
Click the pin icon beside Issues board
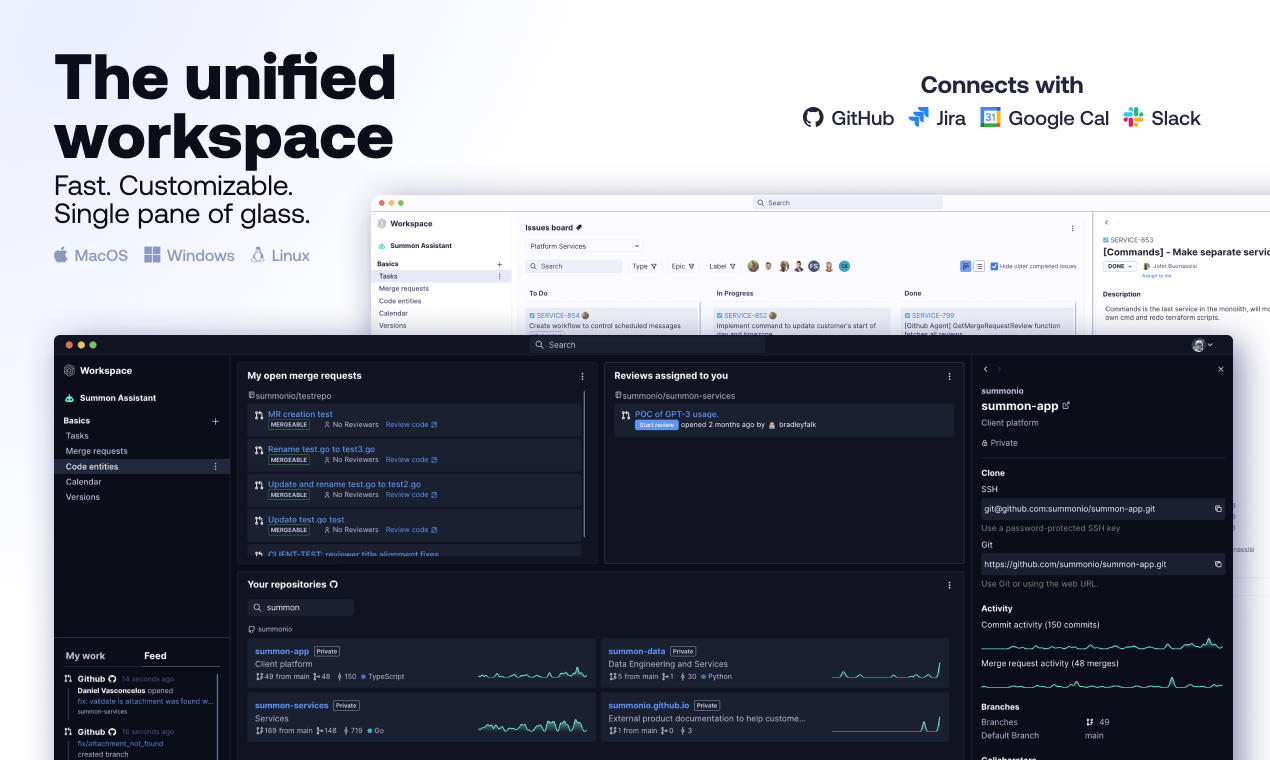(x=579, y=228)
